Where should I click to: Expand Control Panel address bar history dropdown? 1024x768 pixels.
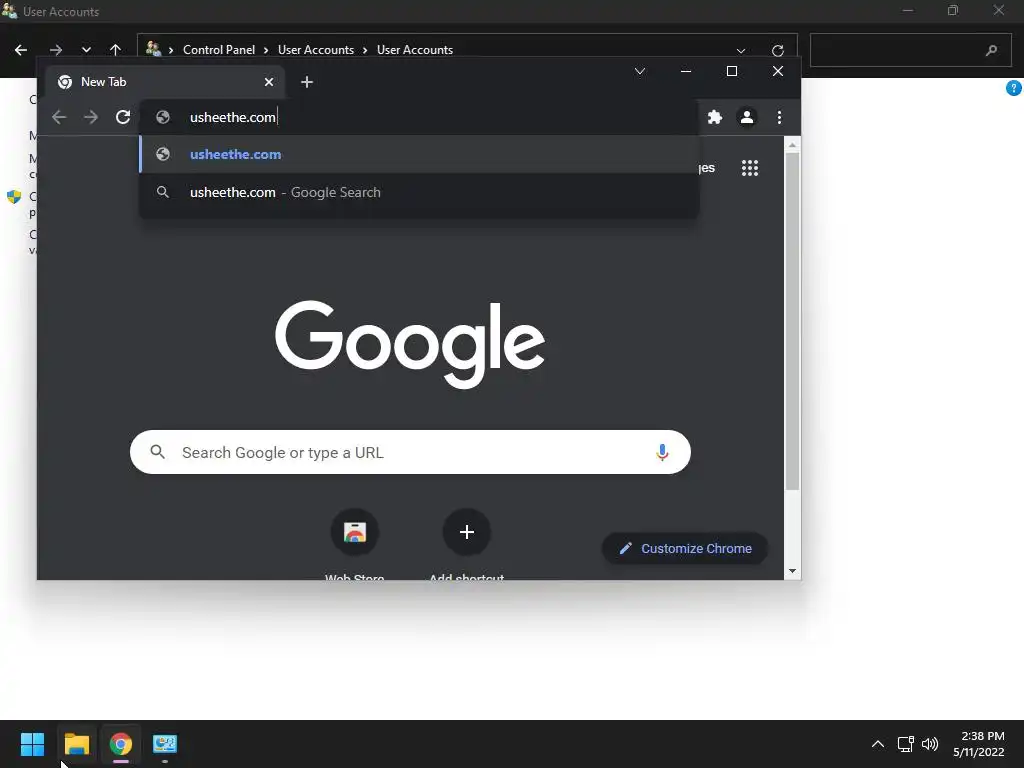[x=741, y=50]
